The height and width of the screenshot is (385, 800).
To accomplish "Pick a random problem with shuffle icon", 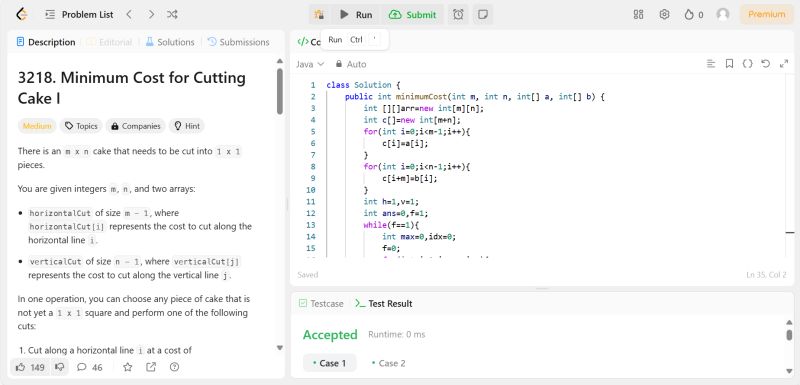I will 172,14.
